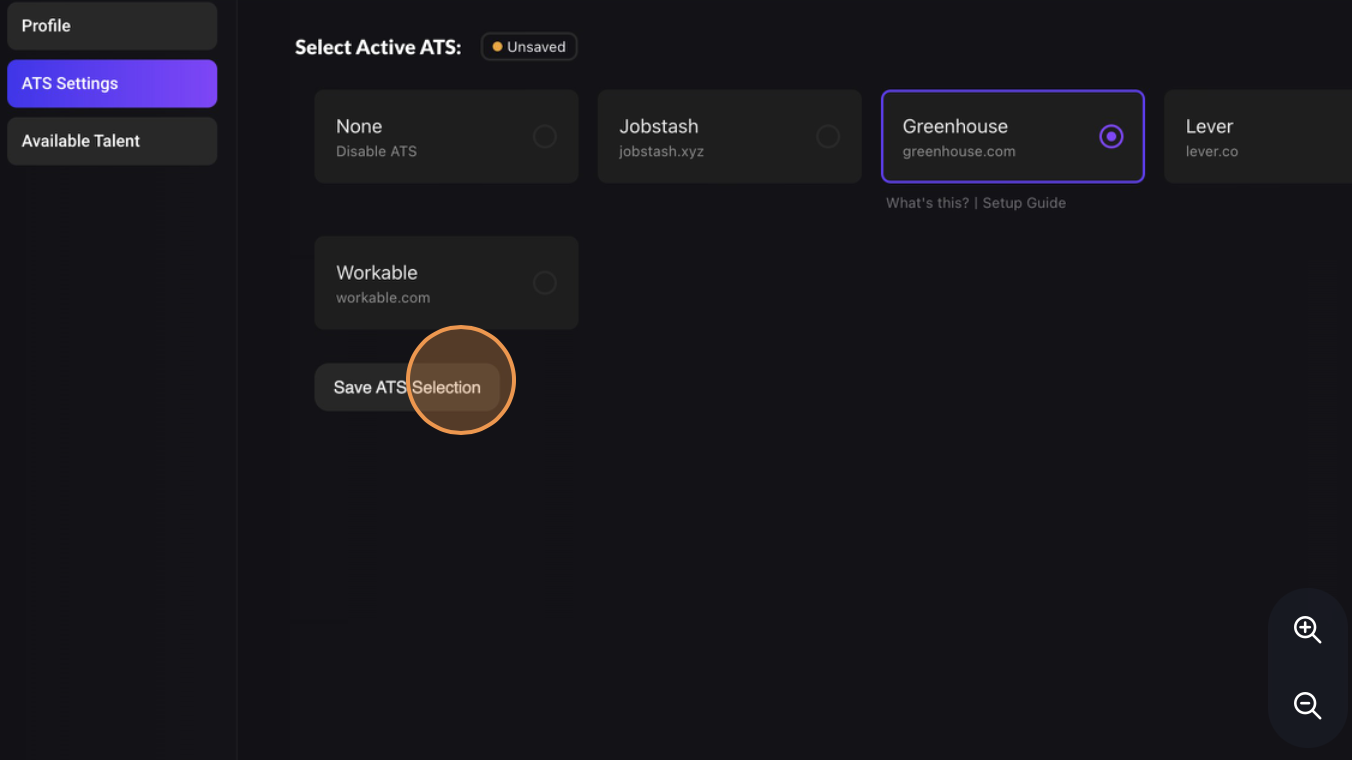The image size is (1352, 760).
Task: Click the "Disable ATS" text
Action: pos(376,152)
